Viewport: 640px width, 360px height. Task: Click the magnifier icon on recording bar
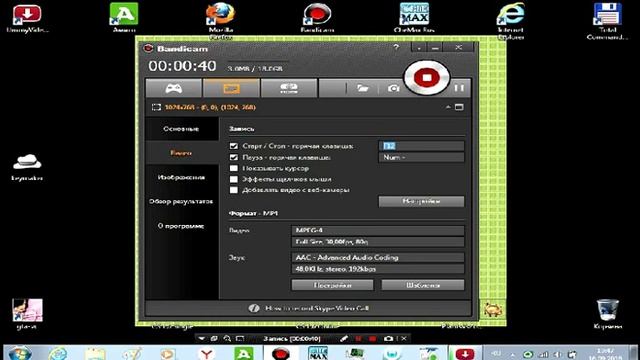point(227,338)
